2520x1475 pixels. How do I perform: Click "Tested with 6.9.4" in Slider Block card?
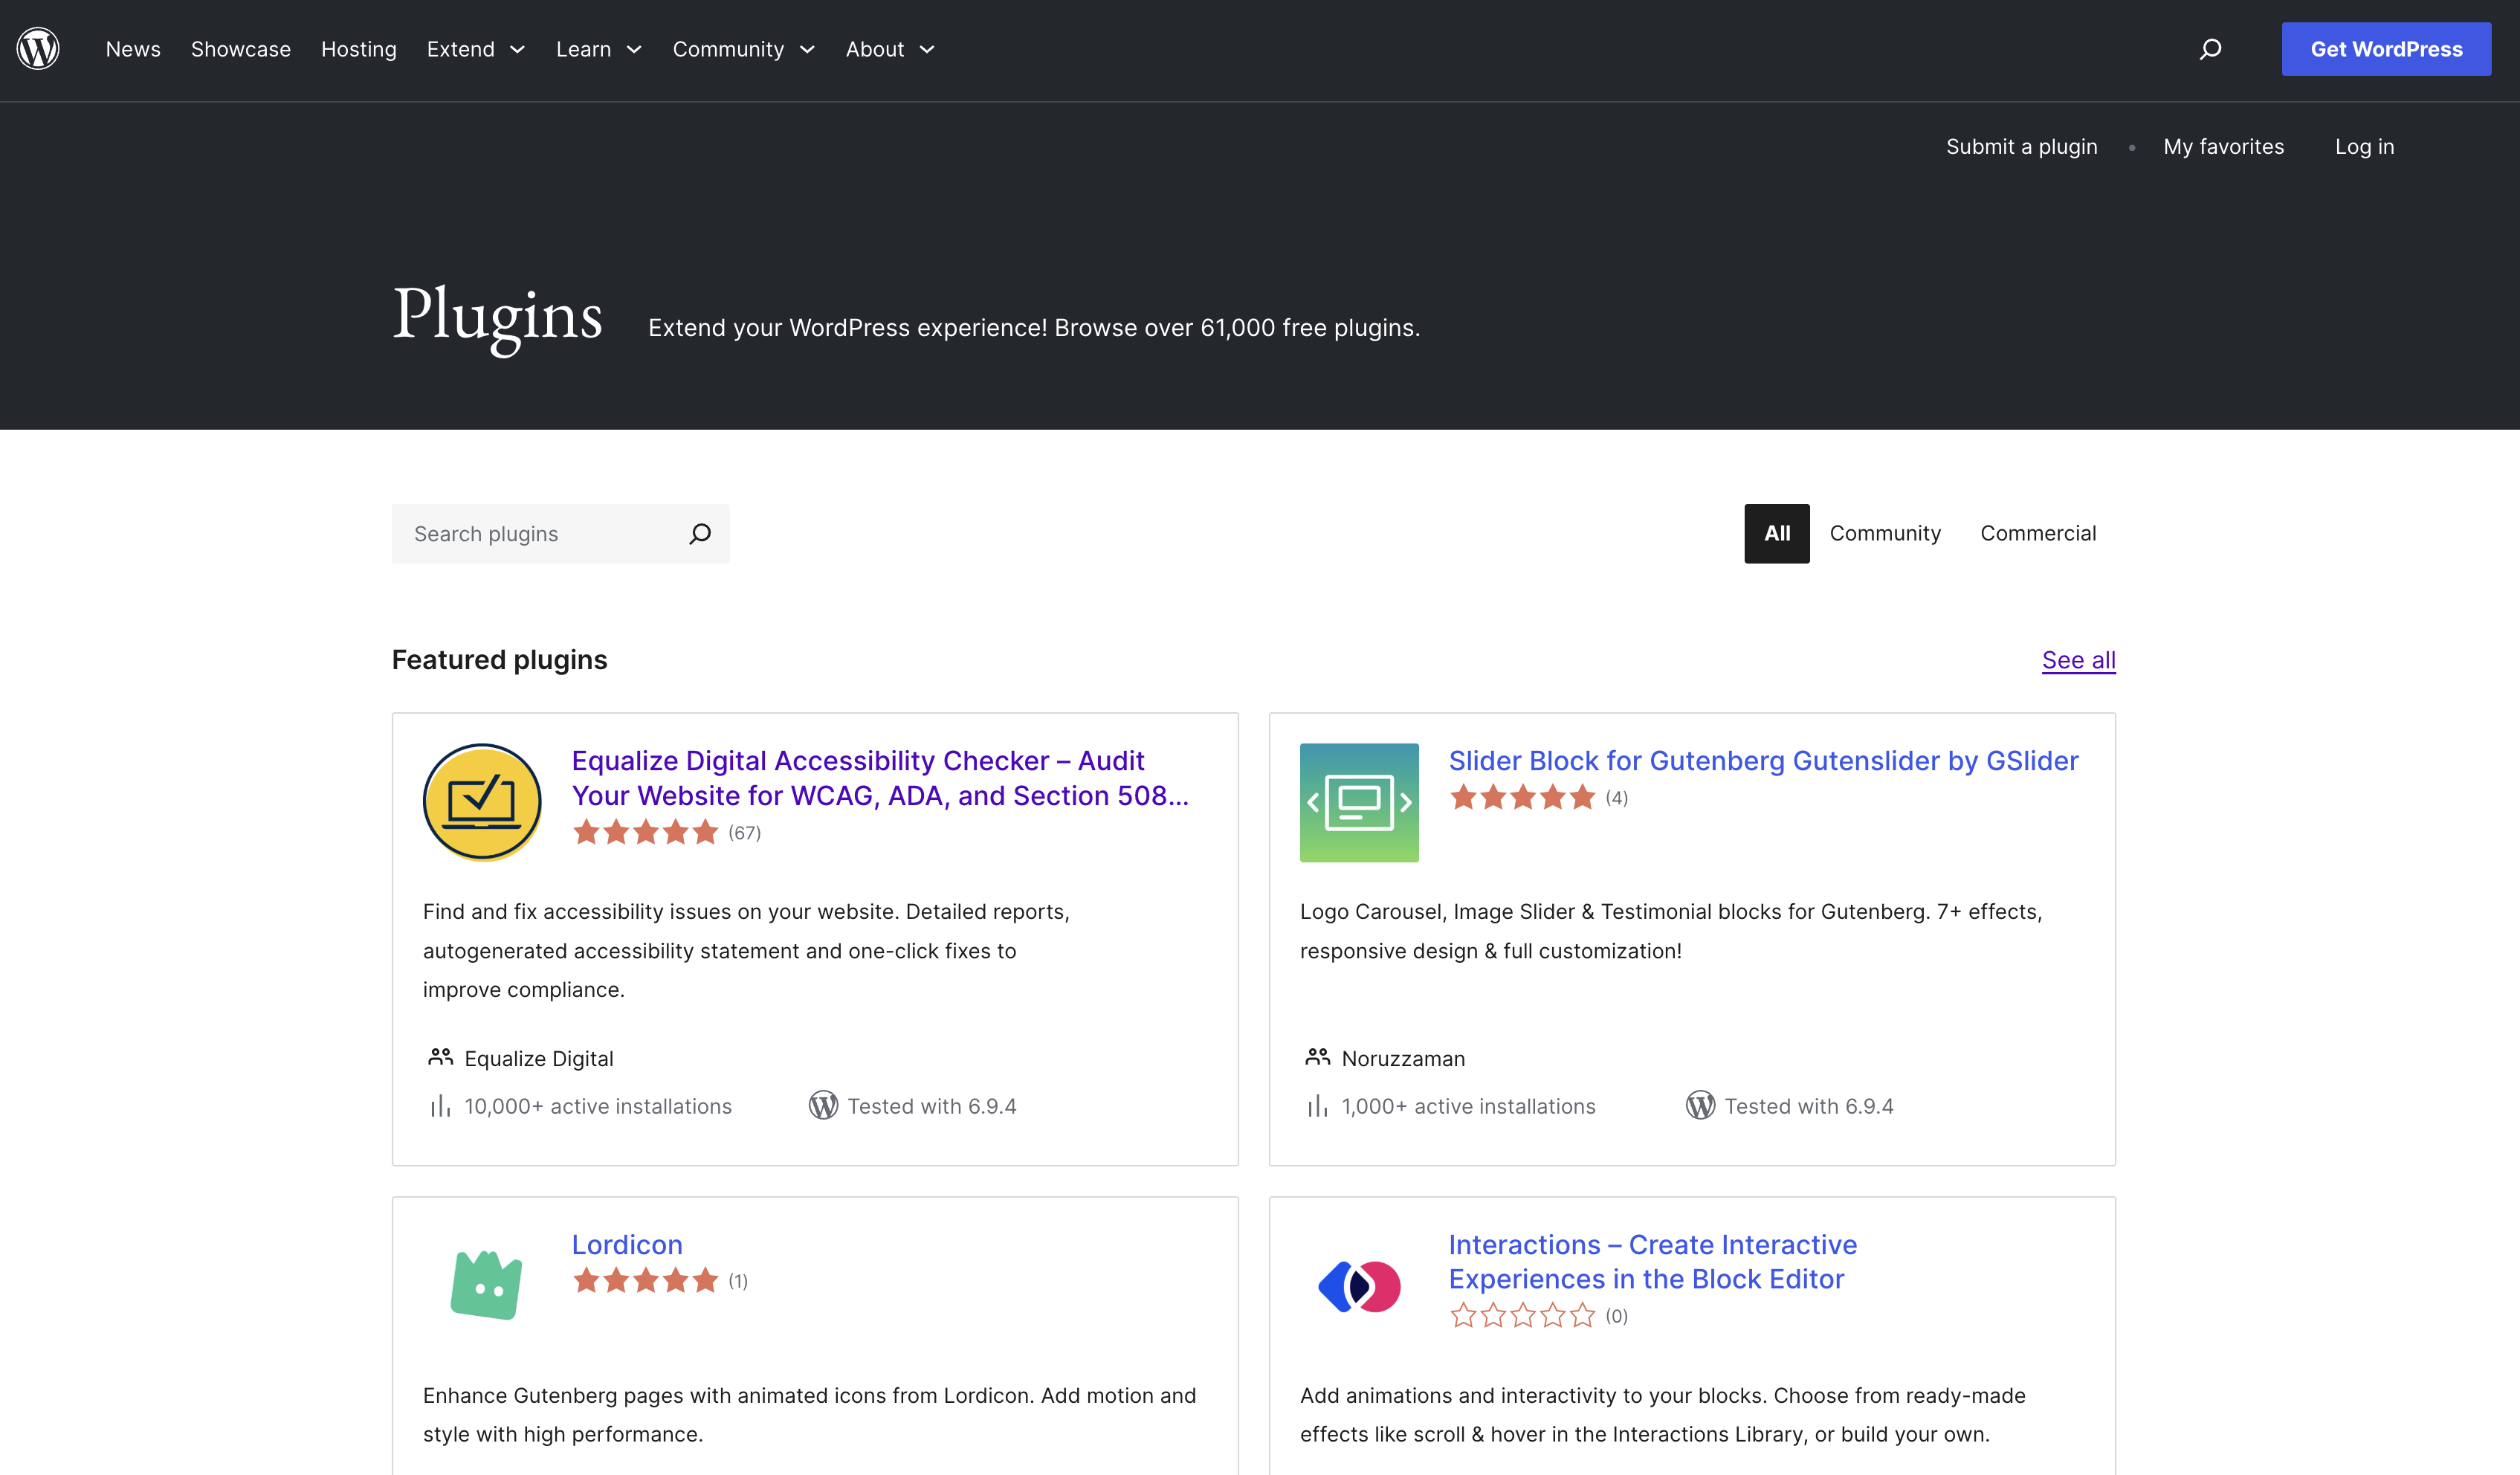[1809, 1106]
